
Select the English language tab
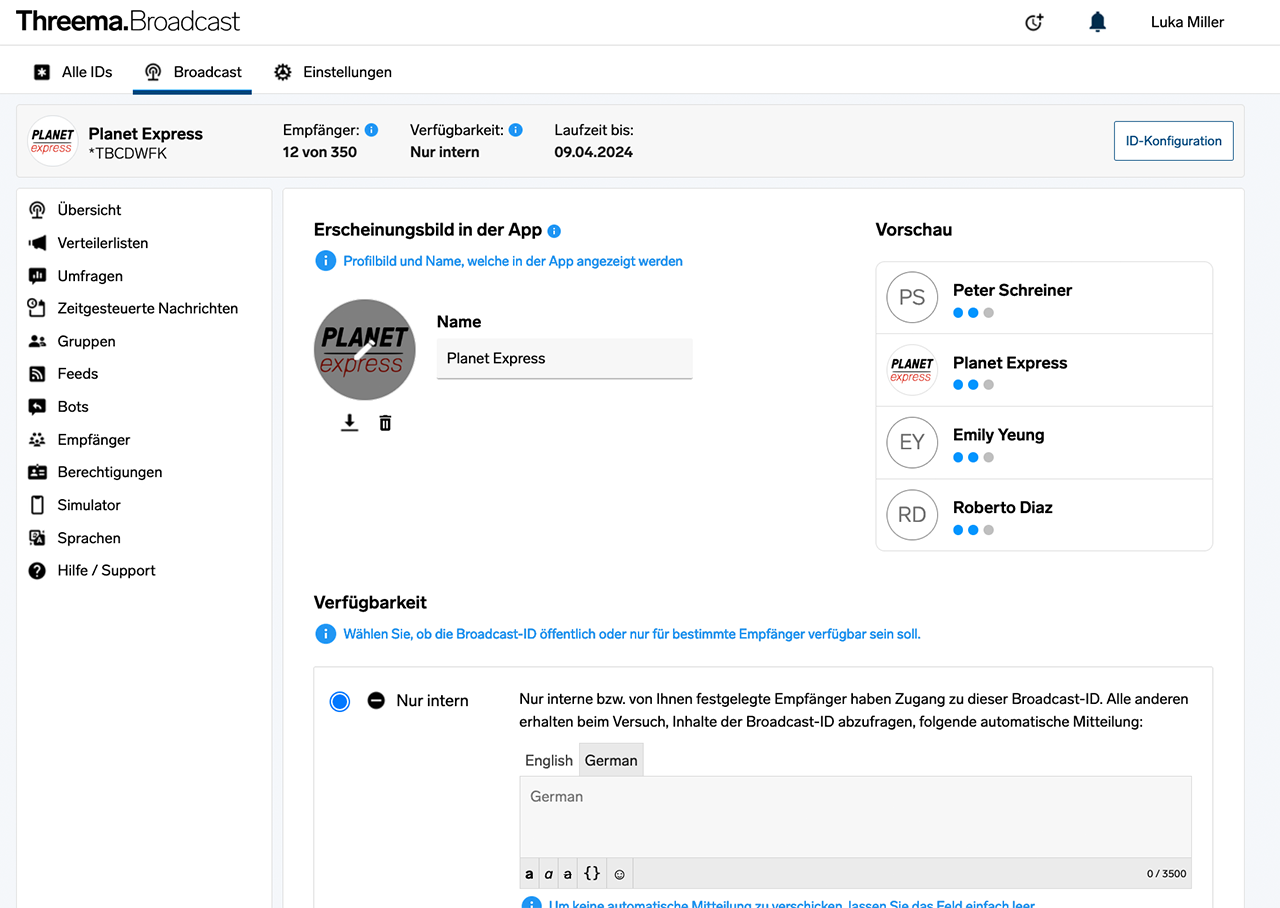[549, 760]
